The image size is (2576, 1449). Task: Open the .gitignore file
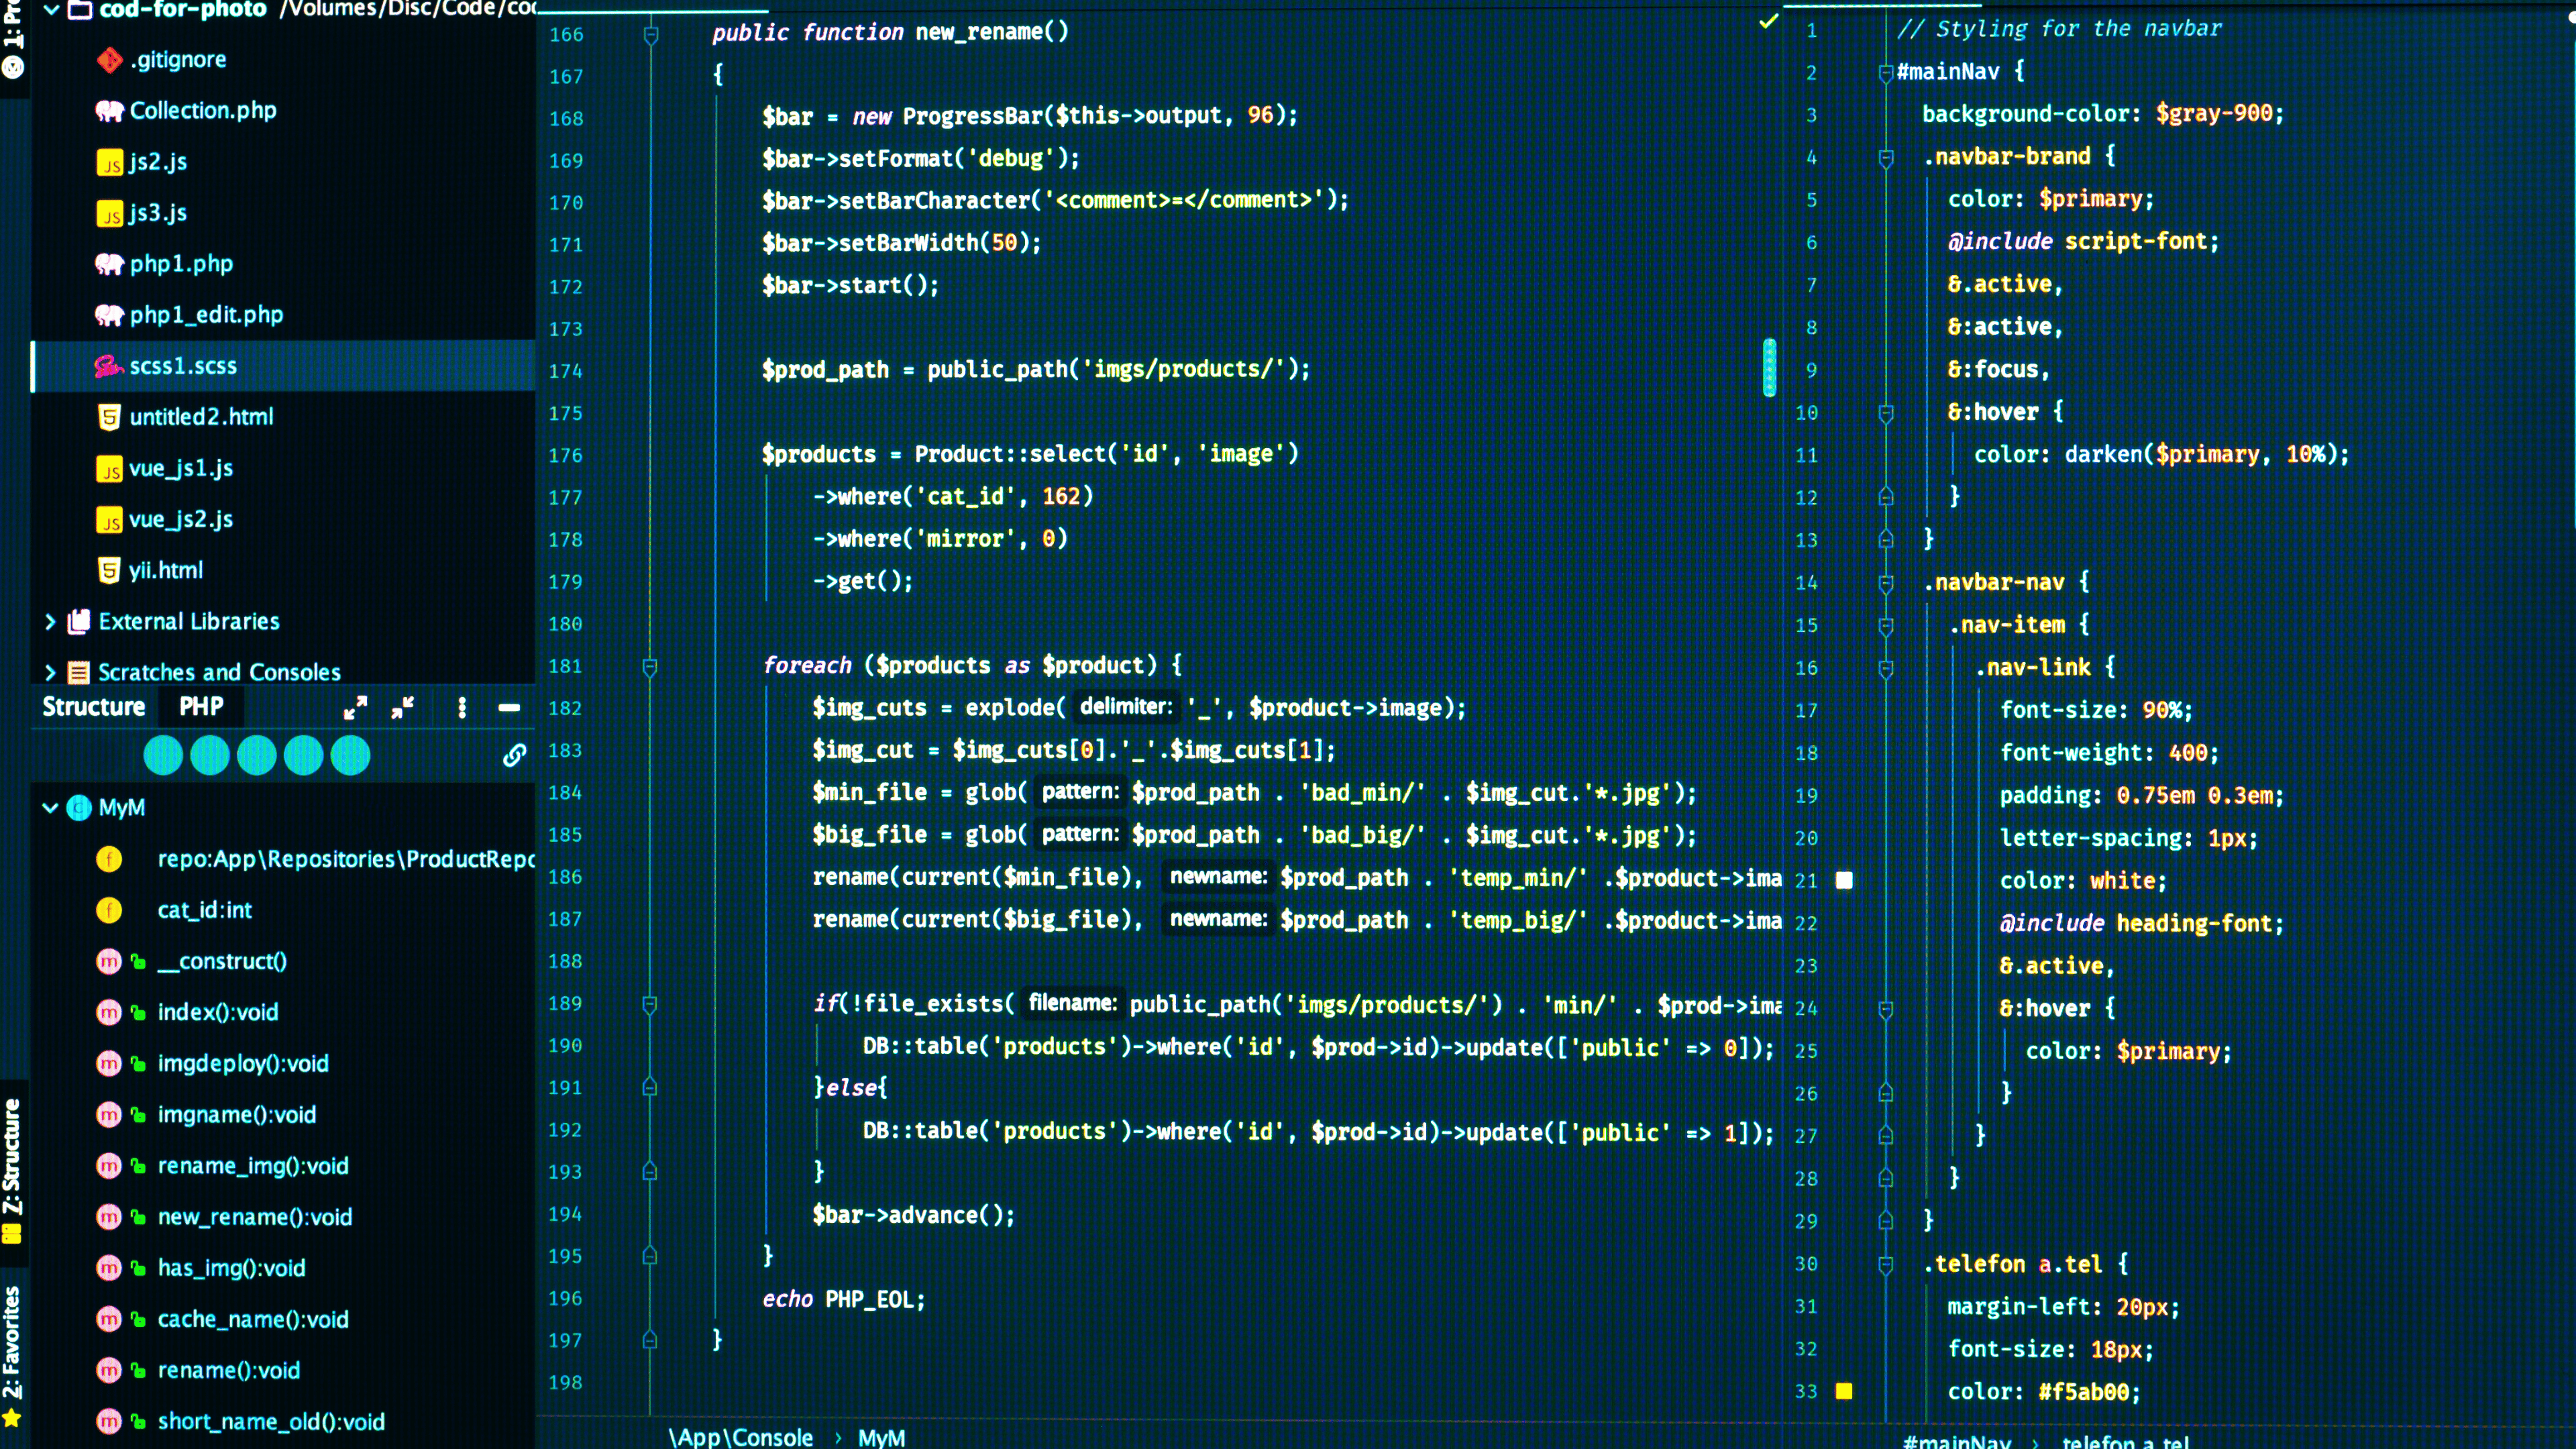pyautogui.click(x=177, y=59)
